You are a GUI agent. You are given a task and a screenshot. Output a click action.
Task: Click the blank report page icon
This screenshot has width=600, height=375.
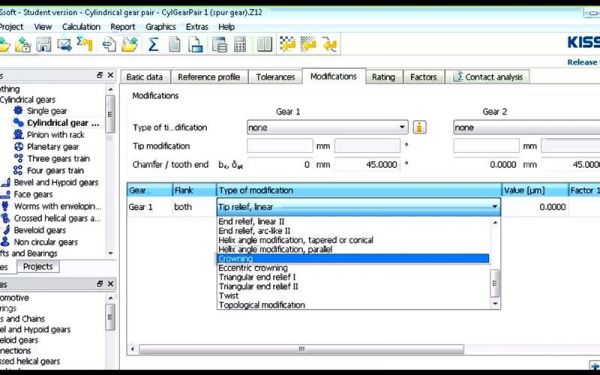pyautogui.click(x=174, y=45)
